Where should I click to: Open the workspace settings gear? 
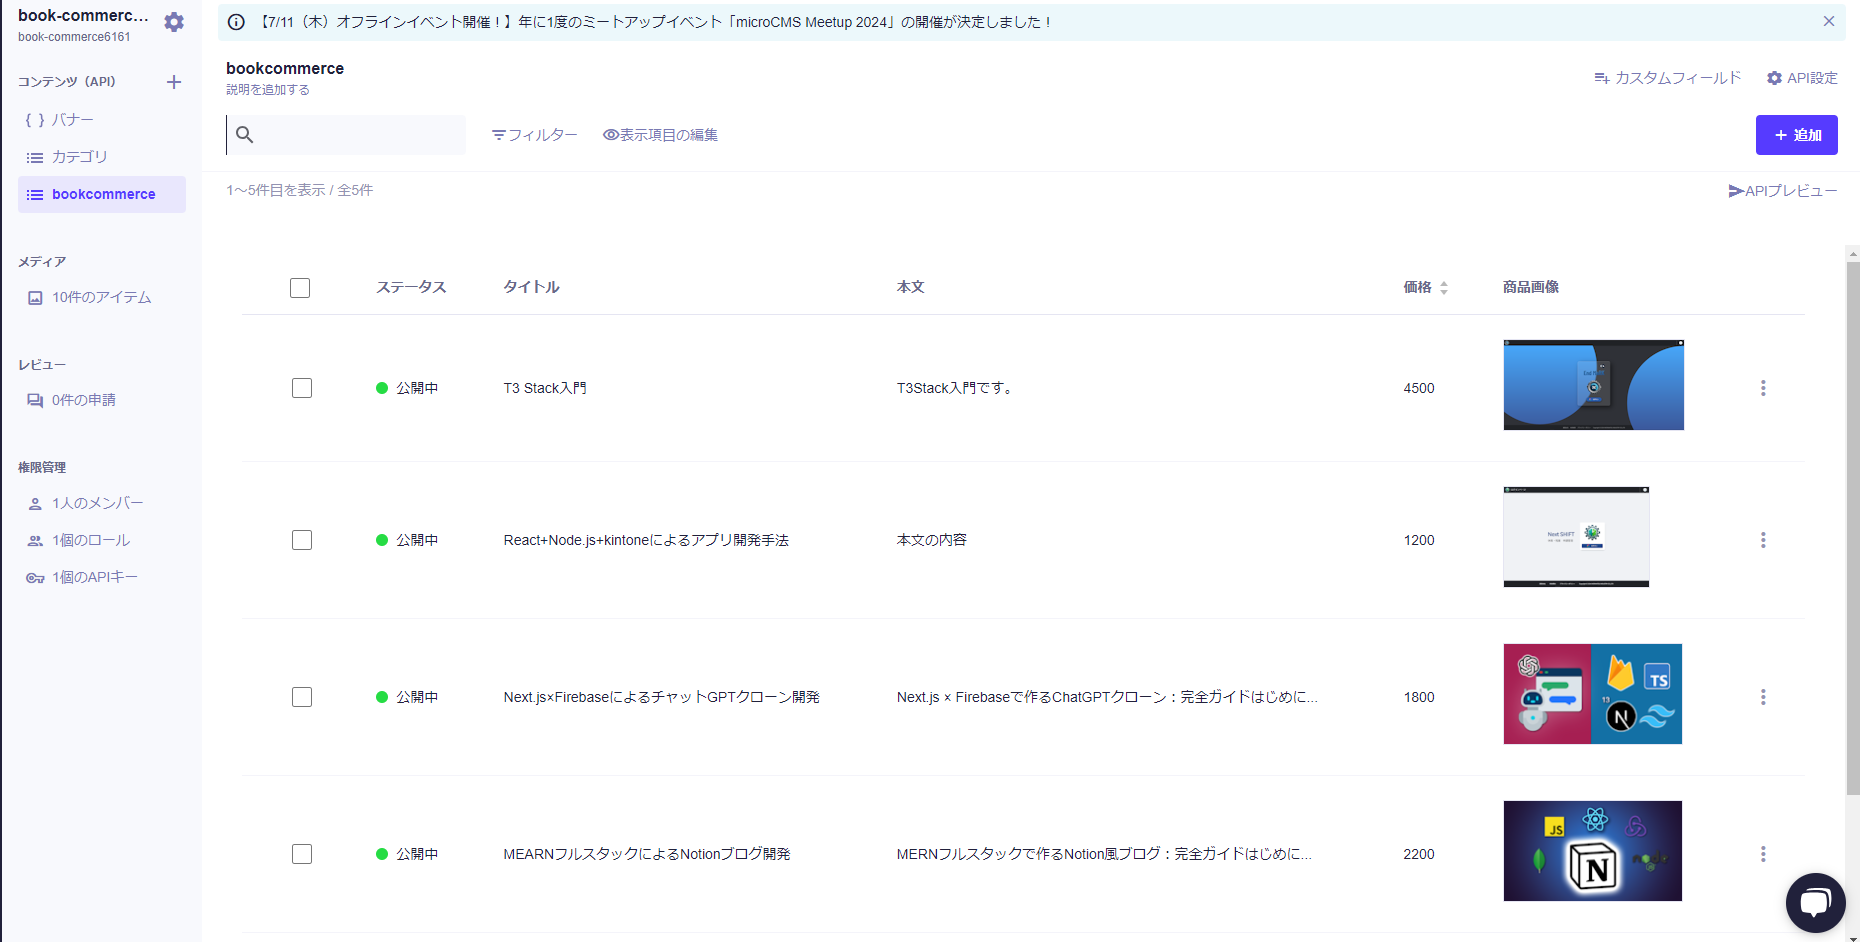coord(174,21)
